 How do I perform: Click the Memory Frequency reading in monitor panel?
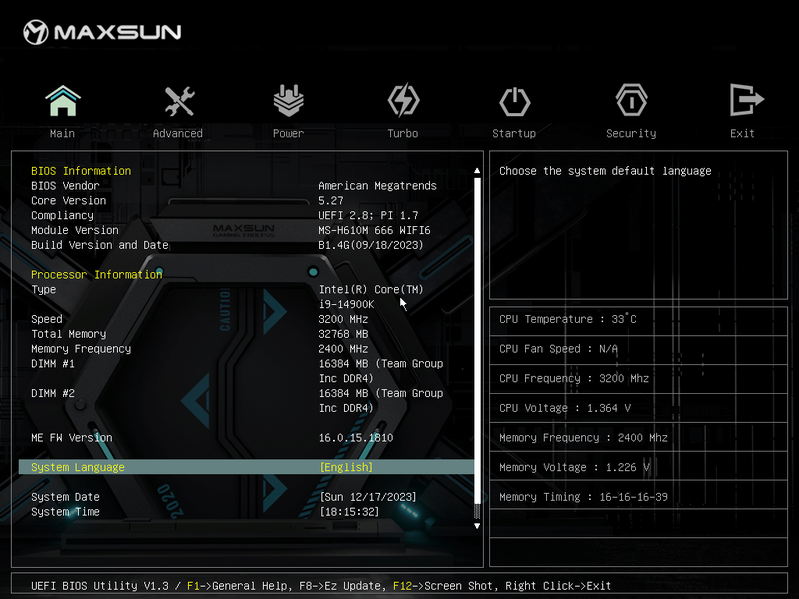pos(583,438)
